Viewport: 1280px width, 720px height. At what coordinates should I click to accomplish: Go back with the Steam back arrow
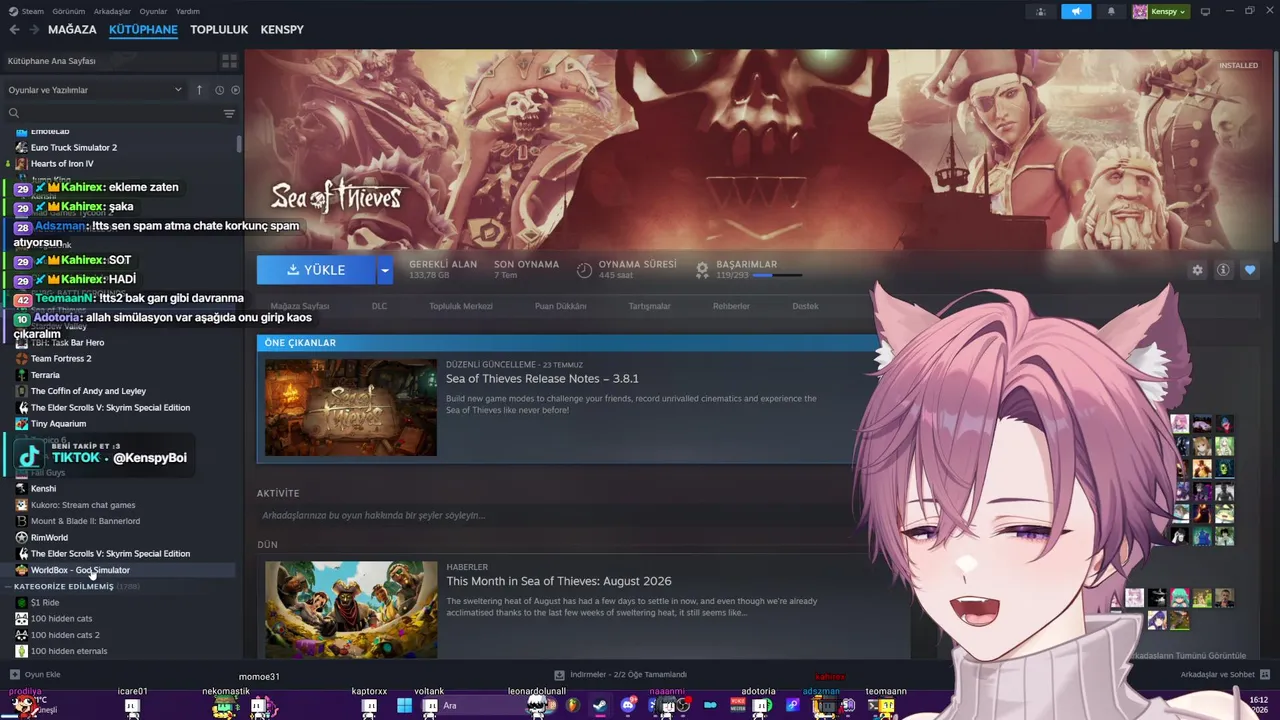coord(14,30)
